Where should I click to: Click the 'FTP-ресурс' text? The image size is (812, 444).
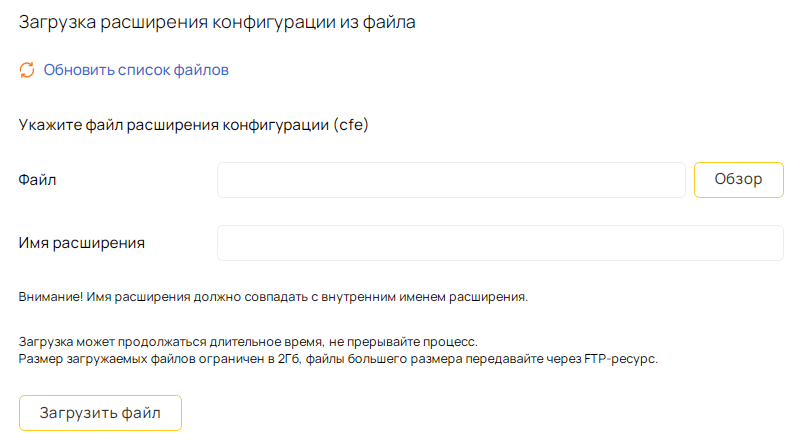(620, 359)
